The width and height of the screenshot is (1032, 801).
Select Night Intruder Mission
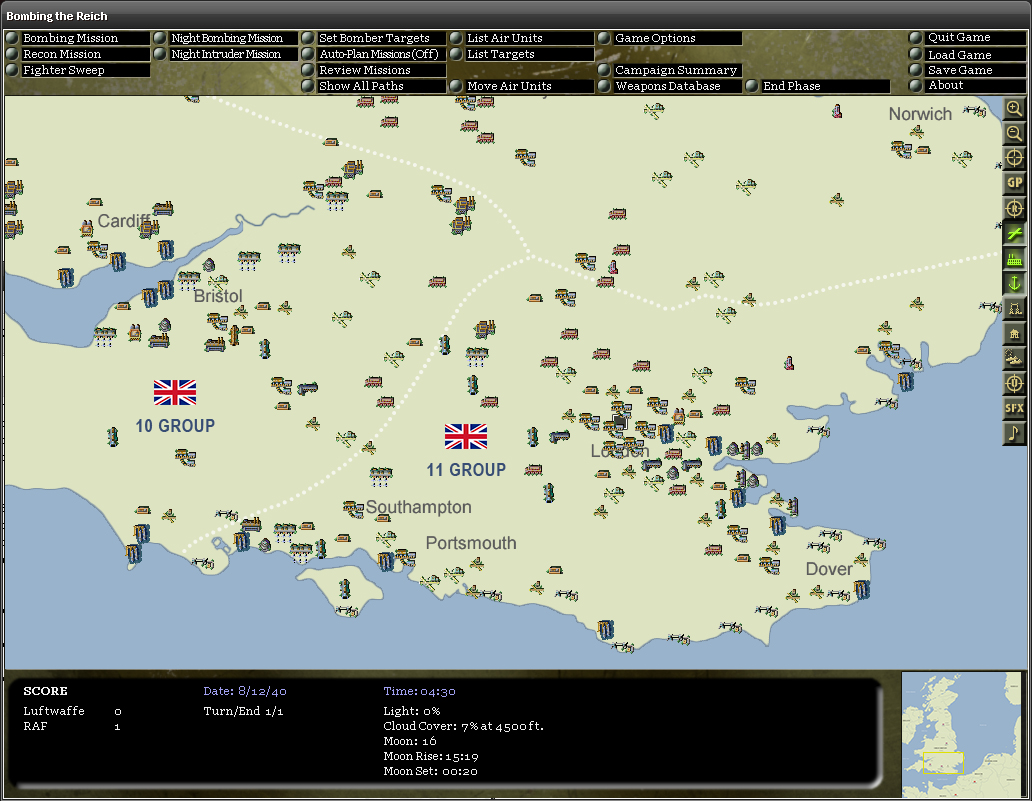click(x=226, y=54)
